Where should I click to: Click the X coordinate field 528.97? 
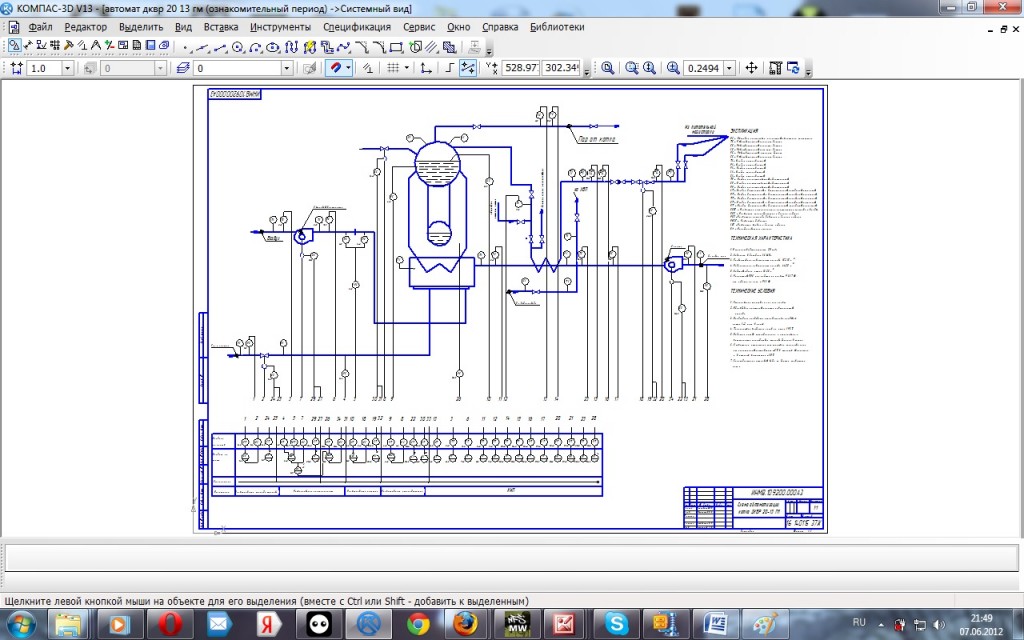(520, 68)
